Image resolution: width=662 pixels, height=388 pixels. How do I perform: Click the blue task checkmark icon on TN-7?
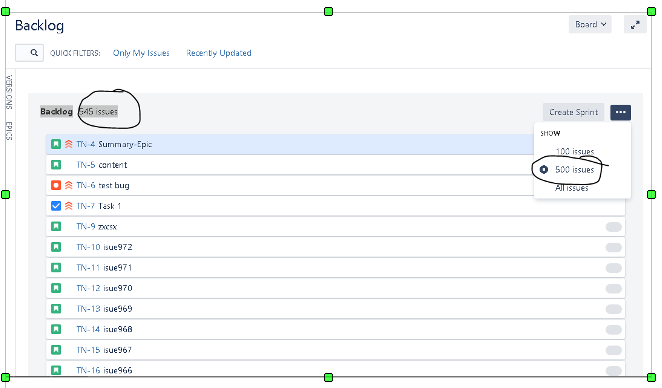(x=56, y=206)
